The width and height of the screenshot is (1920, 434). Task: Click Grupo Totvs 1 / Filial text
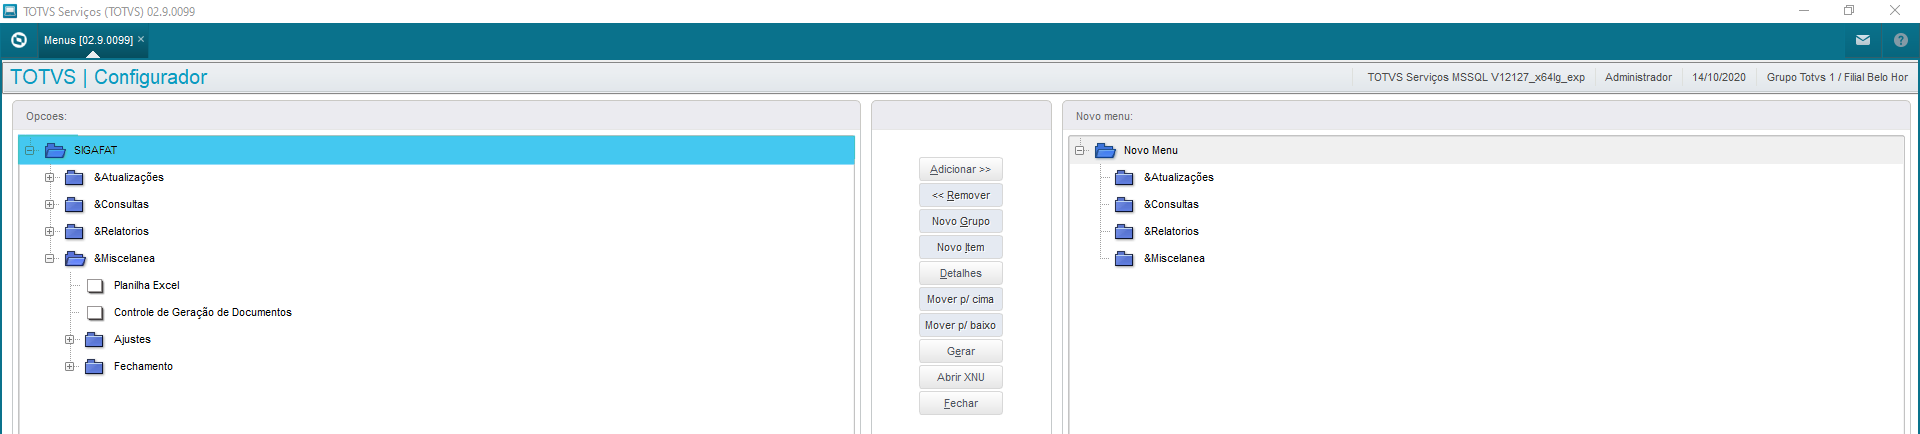pos(1837,77)
